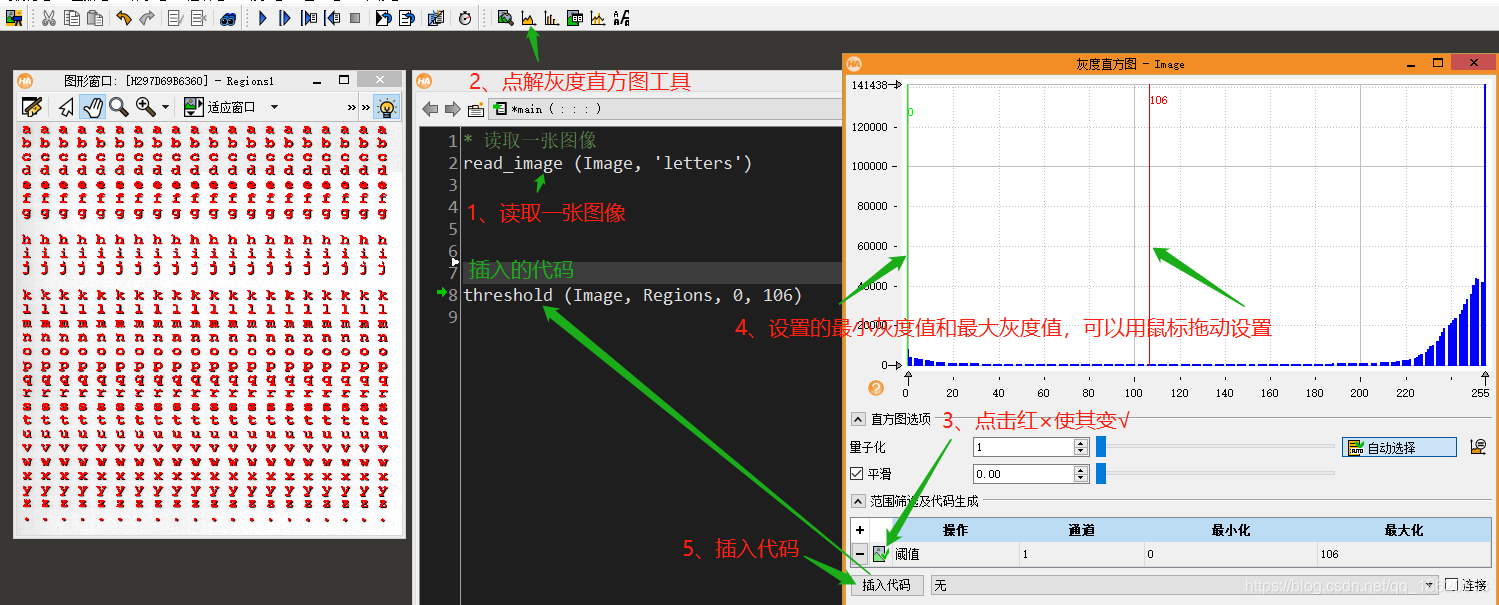Open the line profile tool icon

click(598, 18)
